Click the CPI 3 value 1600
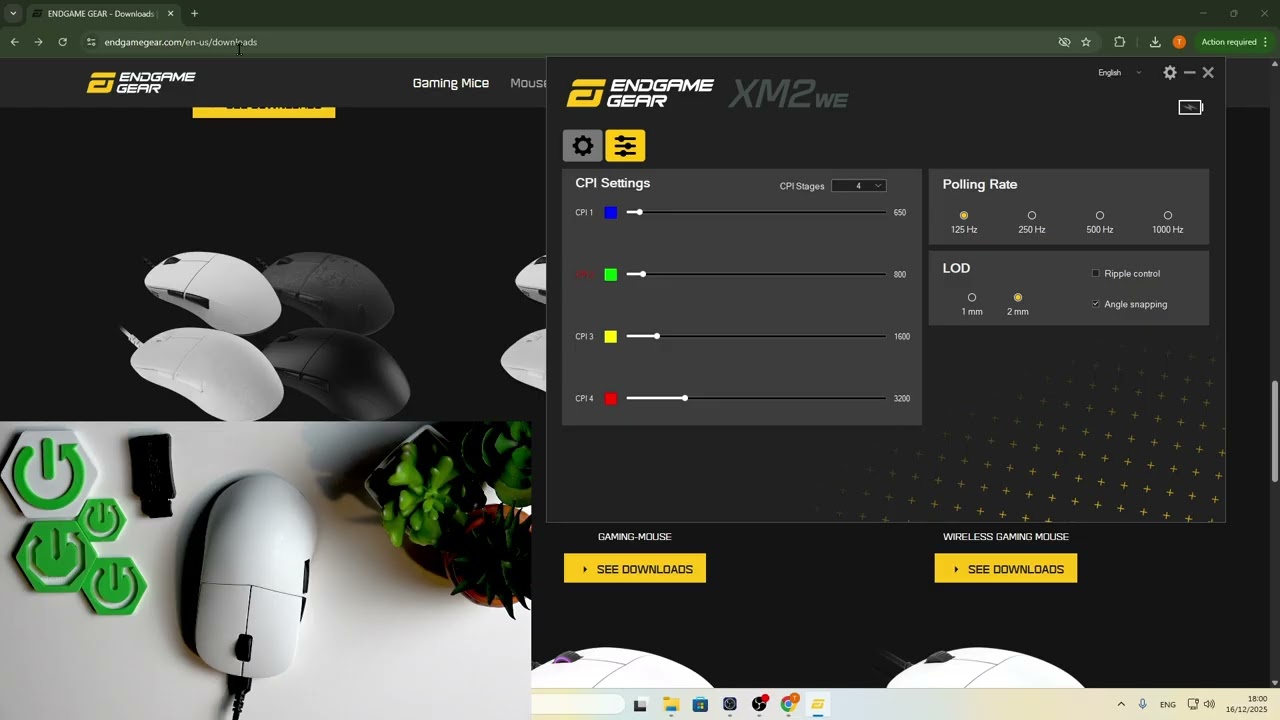Image resolution: width=1280 pixels, height=720 pixels. coord(902,336)
